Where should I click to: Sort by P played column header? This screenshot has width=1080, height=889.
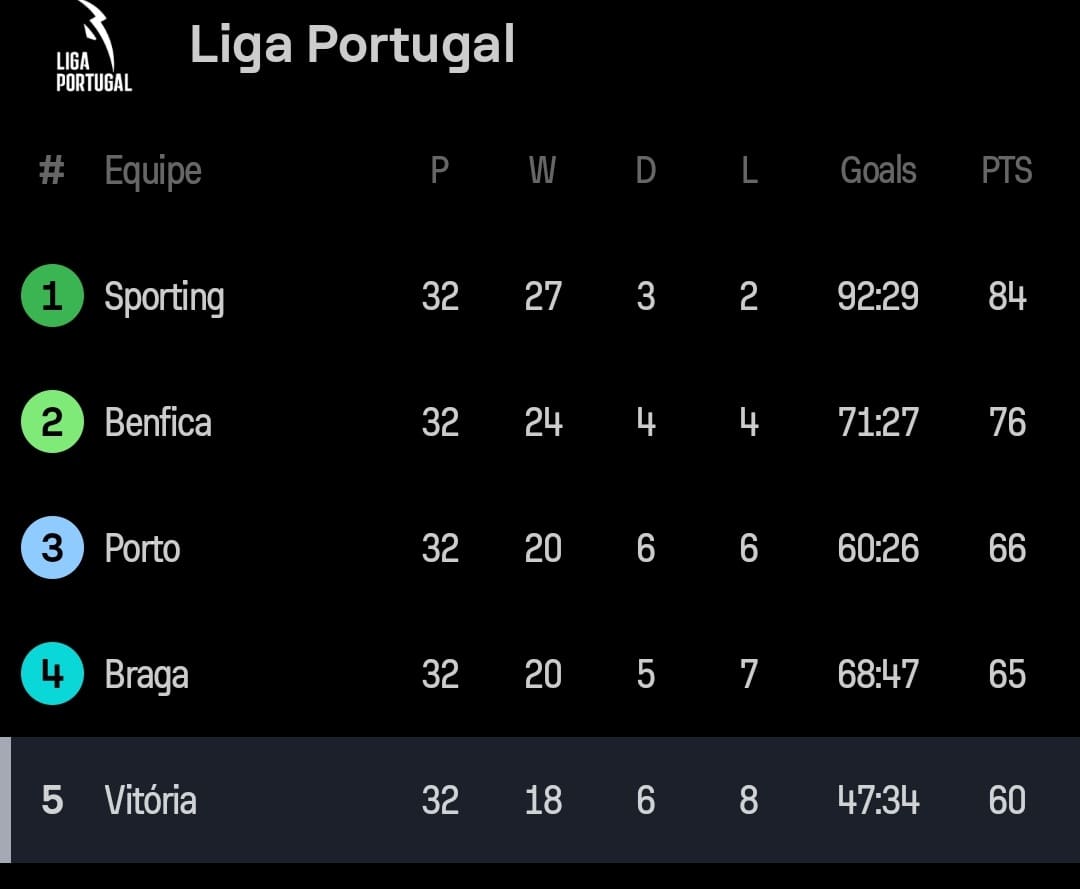click(439, 170)
